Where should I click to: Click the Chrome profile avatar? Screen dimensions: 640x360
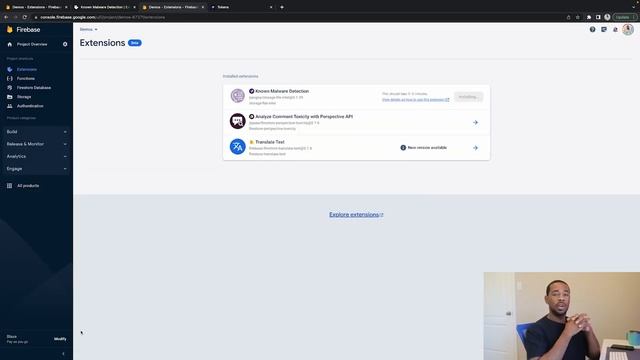[x=607, y=17]
